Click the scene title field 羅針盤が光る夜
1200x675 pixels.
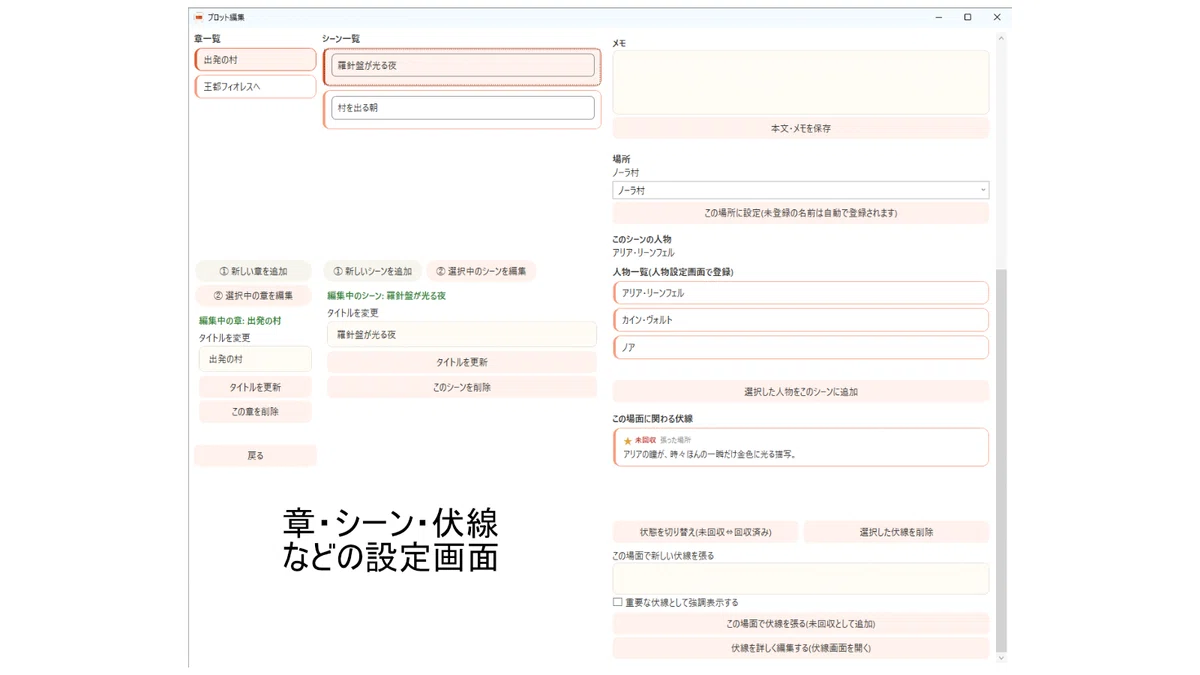pos(462,335)
